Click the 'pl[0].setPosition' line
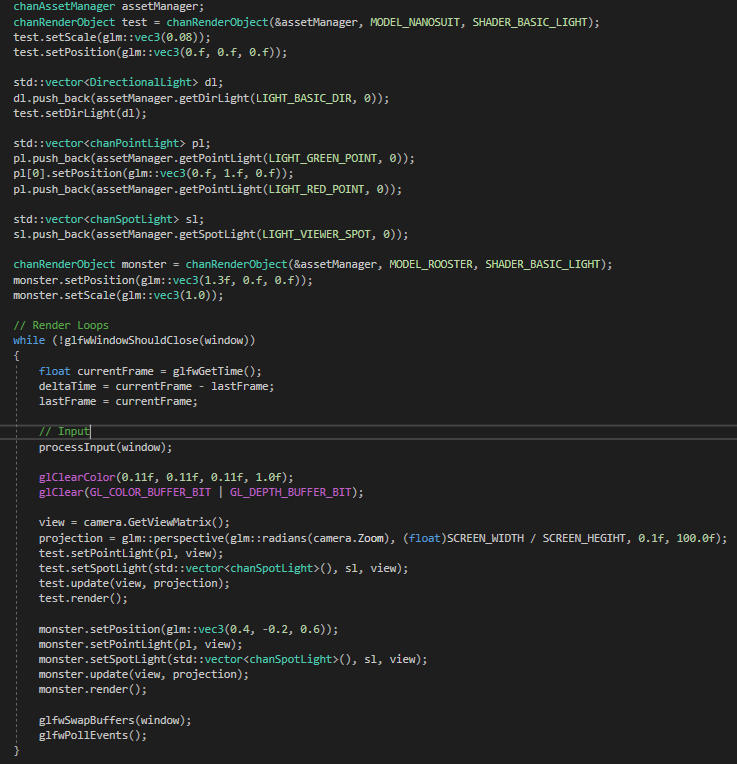Screen dimensions: 737x764 pyautogui.click(x=153, y=173)
